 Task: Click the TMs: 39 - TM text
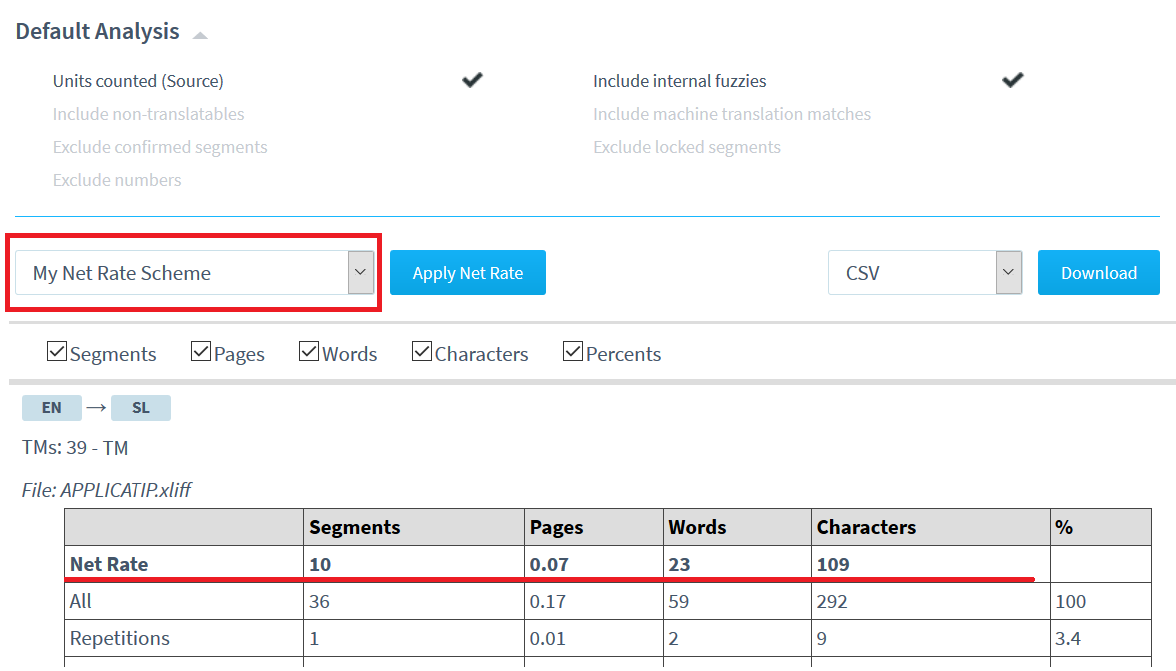[x=75, y=448]
